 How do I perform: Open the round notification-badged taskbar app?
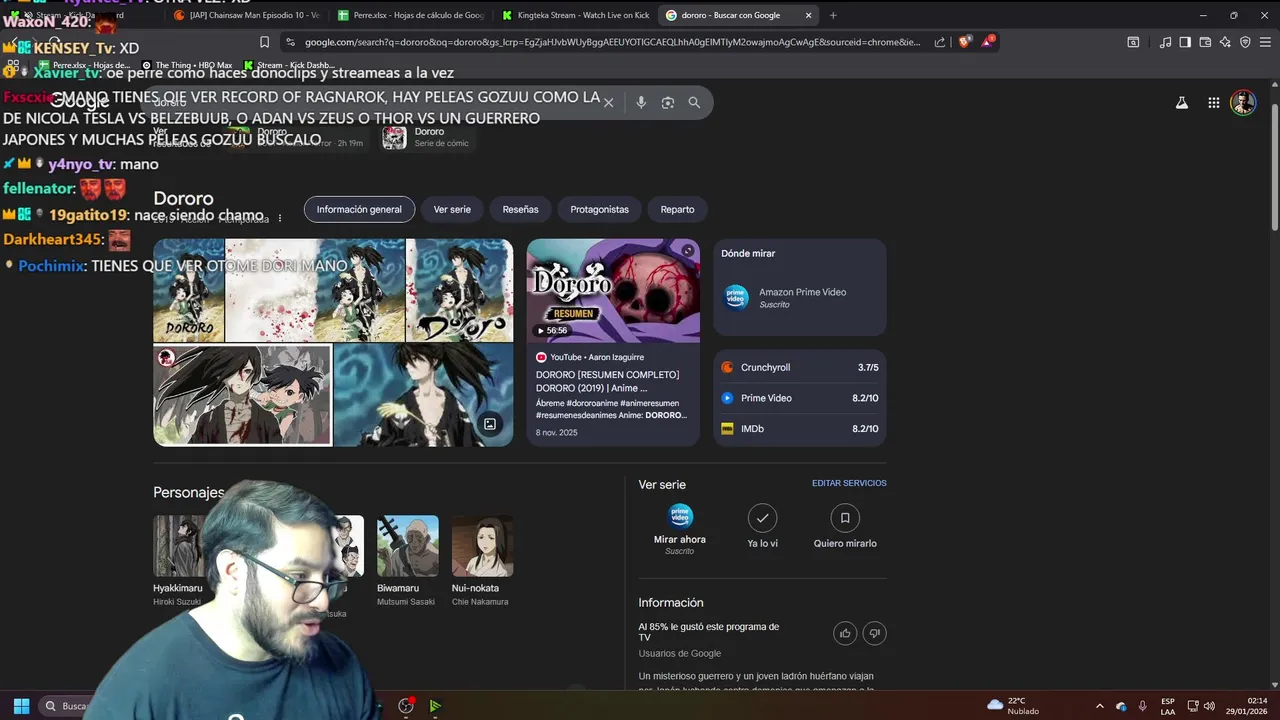(406, 706)
